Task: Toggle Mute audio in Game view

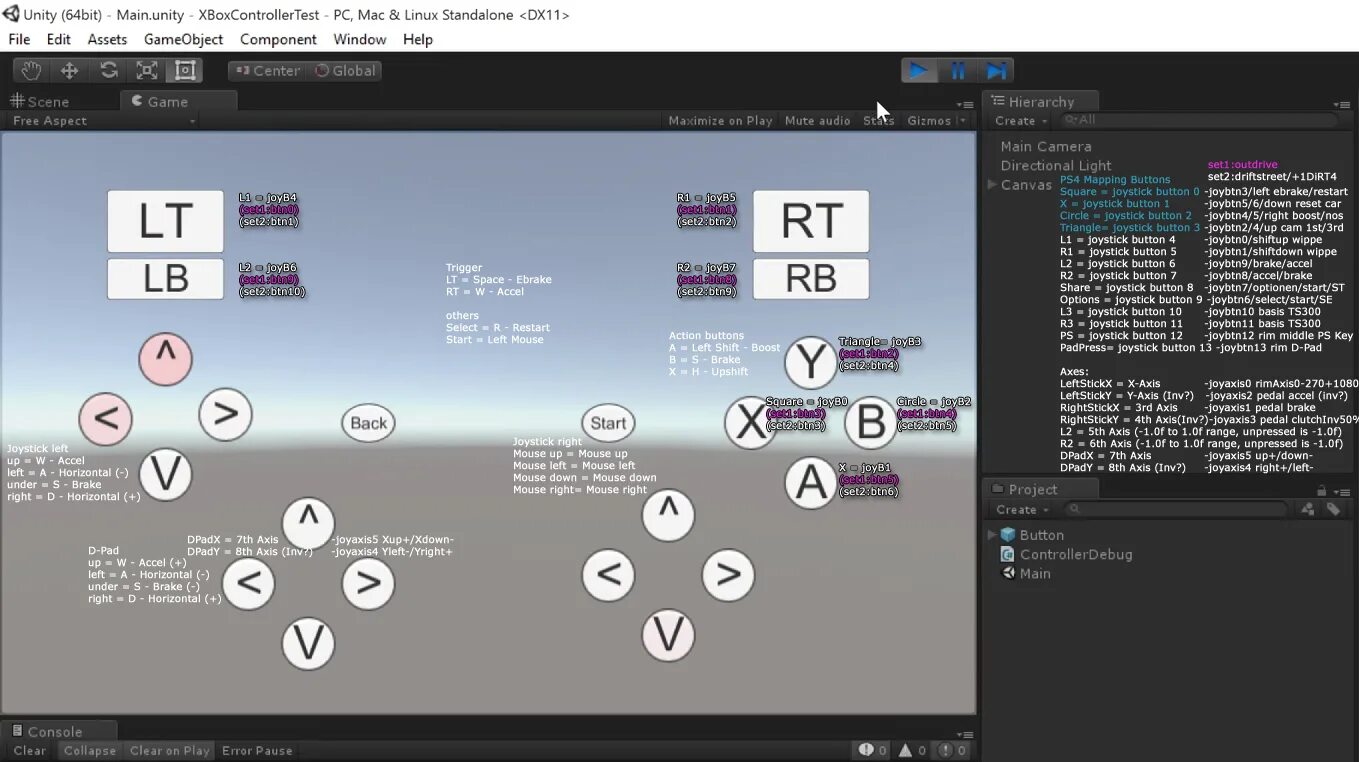Action: click(818, 121)
